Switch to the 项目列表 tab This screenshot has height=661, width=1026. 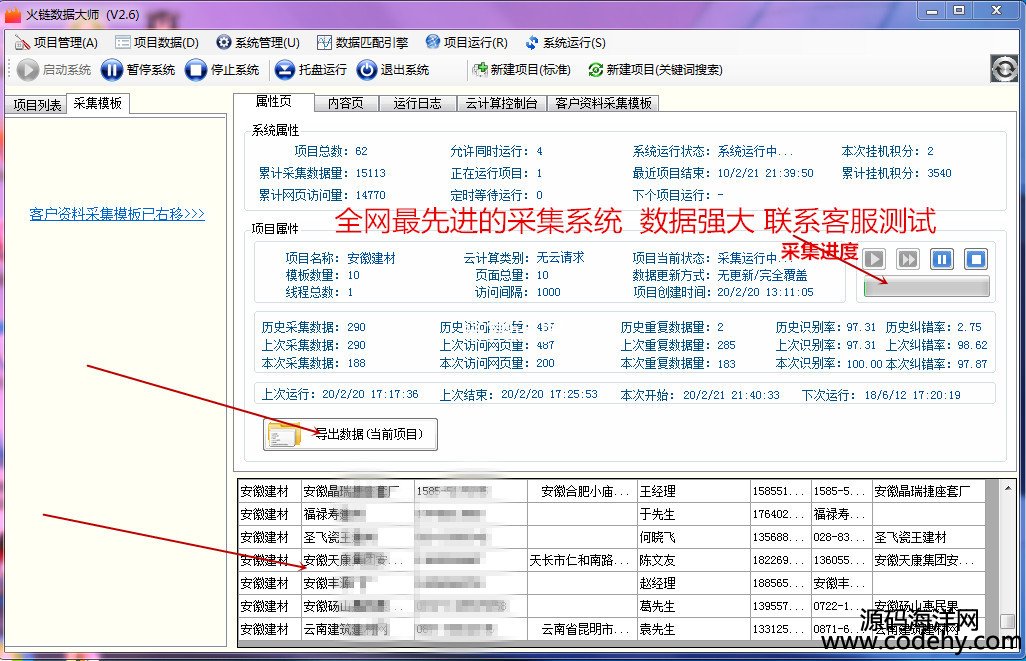pos(37,105)
